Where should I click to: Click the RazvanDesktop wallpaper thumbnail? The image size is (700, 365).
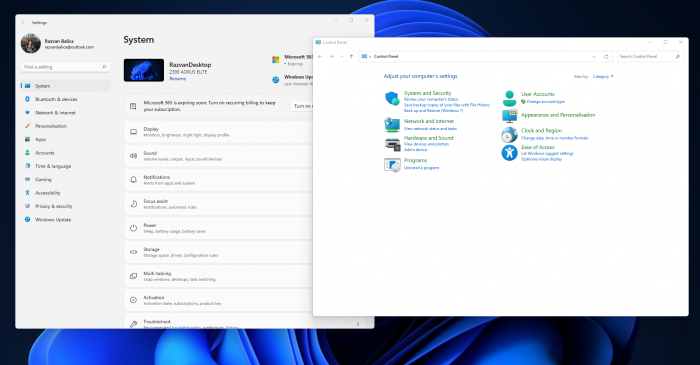(144, 70)
